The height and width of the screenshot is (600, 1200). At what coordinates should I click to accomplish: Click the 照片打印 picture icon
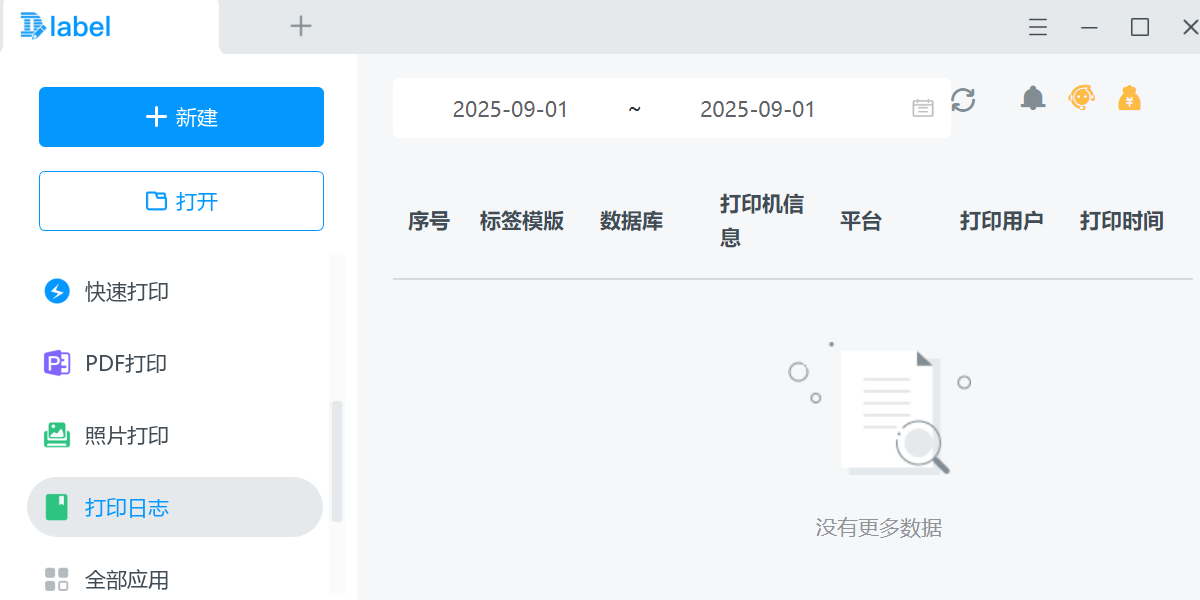(x=57, y=435)
